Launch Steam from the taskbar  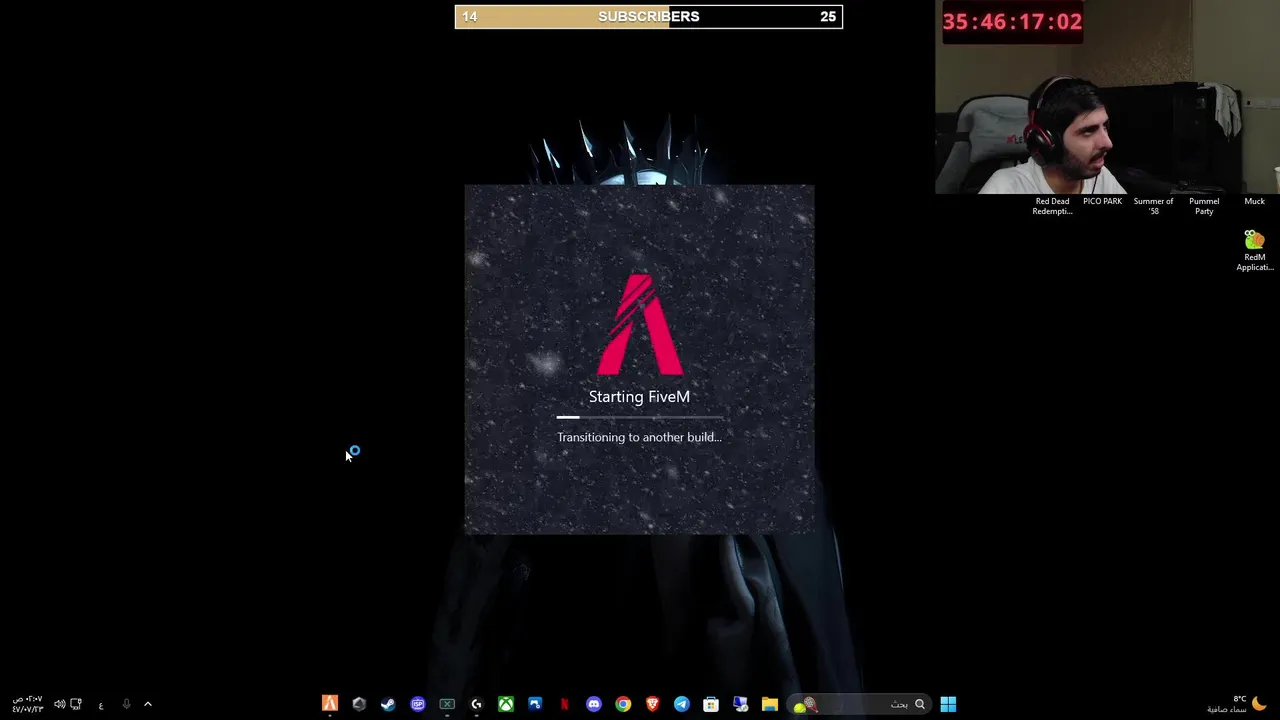pos(388,704)
